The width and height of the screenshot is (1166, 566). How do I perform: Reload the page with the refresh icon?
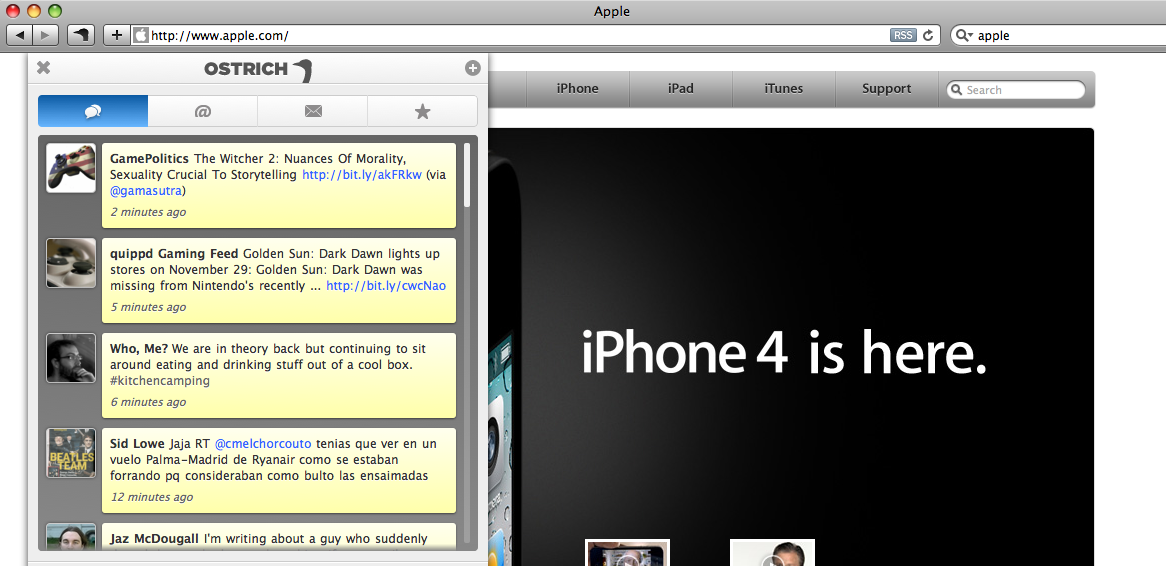[x=928, y=35]
